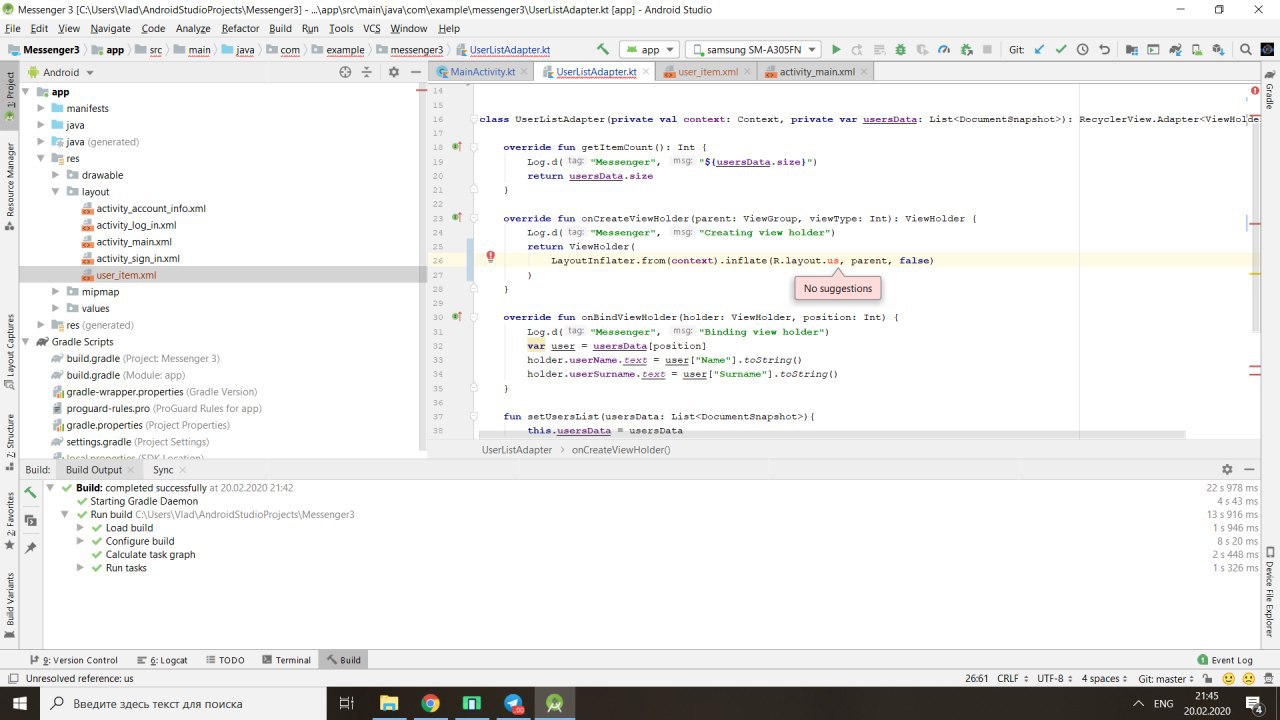Open Build panel gear options
This screenshot has width=1280, height=720.
pos(1227,469)
